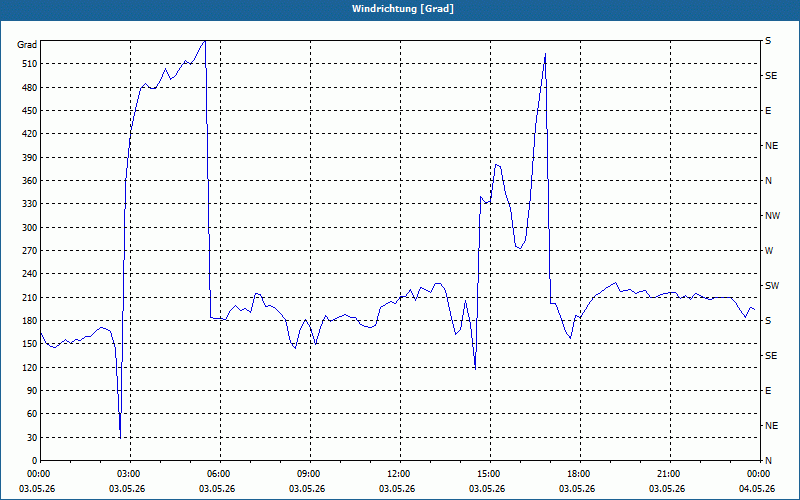The width and height of the screenshot is (800, 500).
Task: Click the "03.05.26" date under "12:00"
Action: [396, 488]
